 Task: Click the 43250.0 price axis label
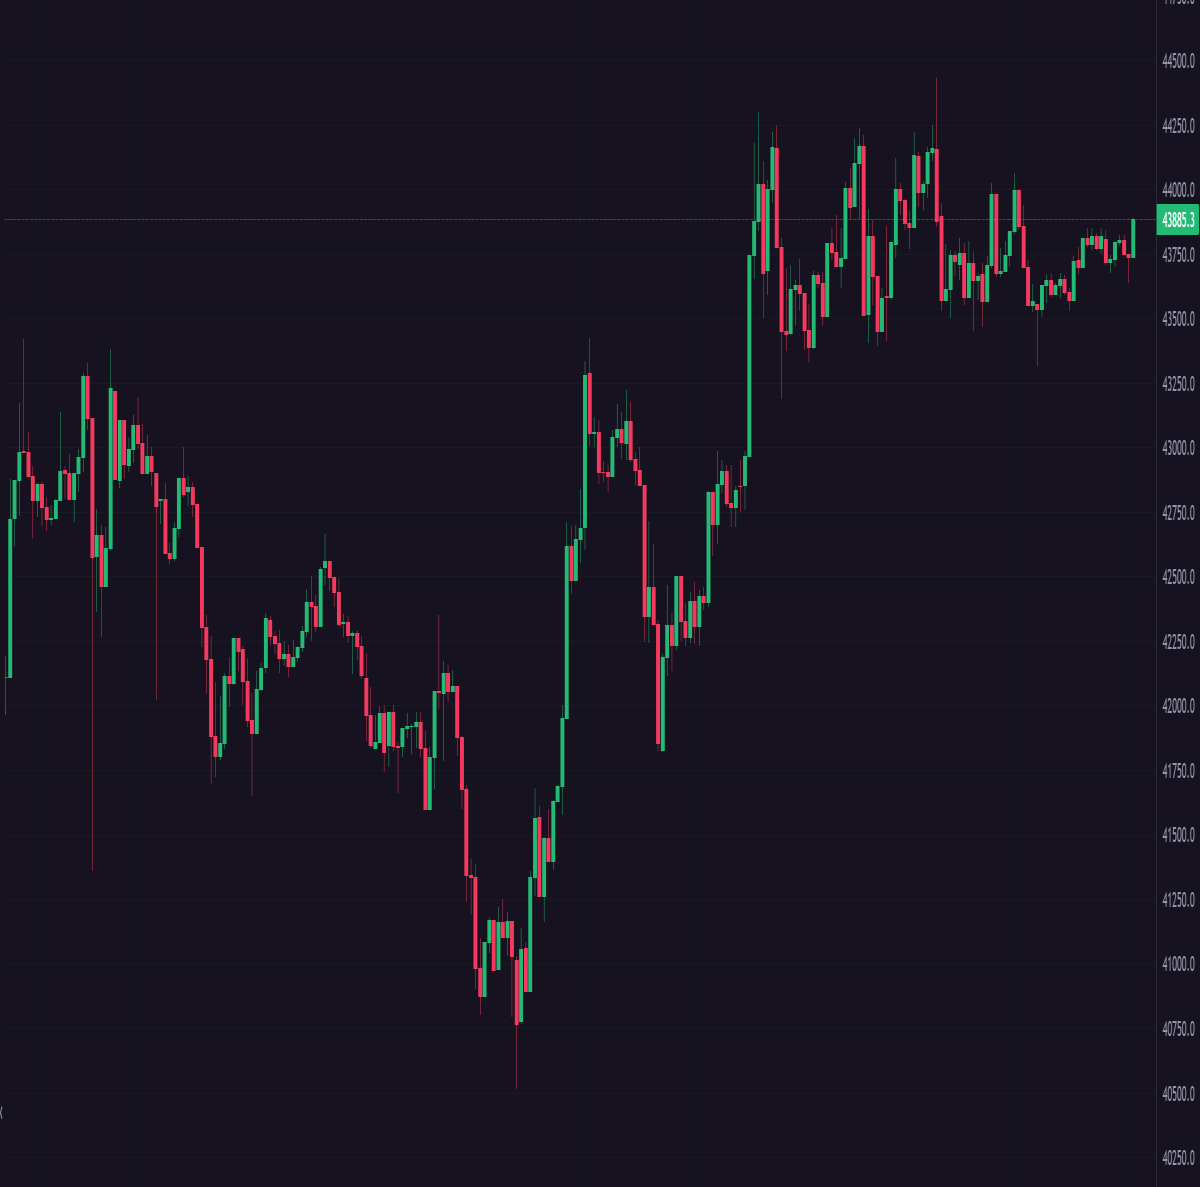(1178, 384)
